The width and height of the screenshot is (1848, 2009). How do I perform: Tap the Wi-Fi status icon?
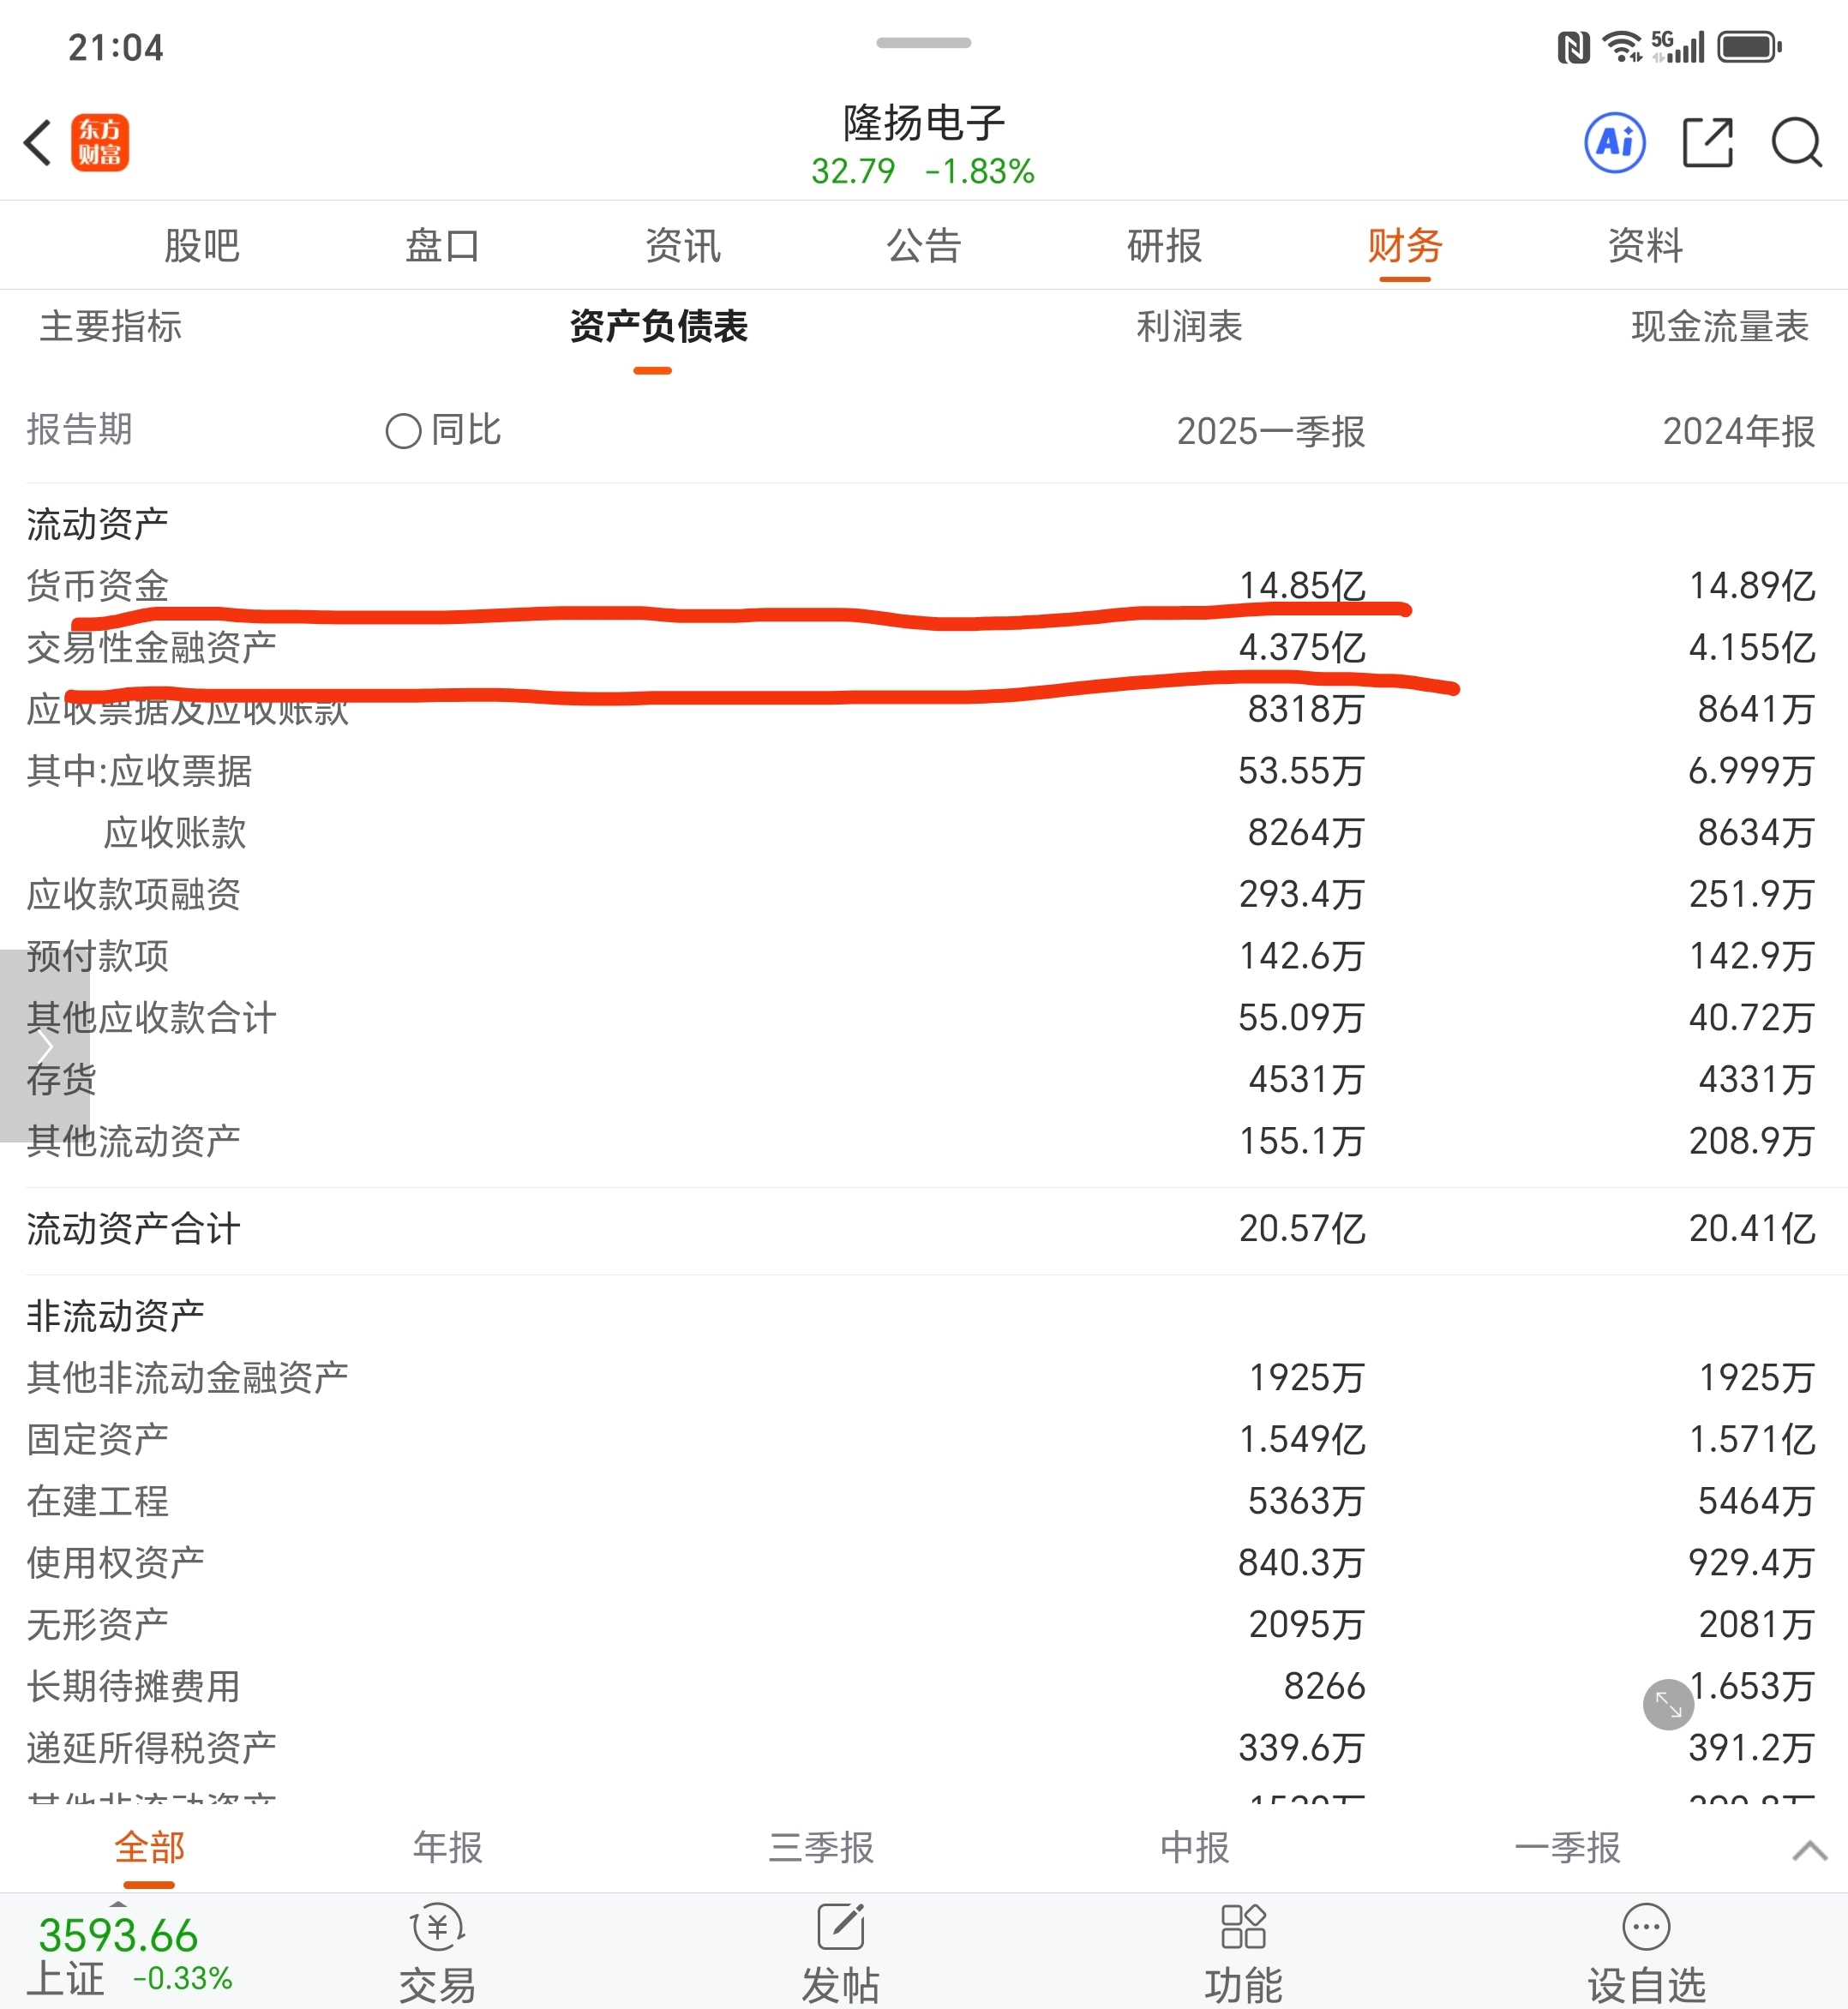tap(1622, 47)
